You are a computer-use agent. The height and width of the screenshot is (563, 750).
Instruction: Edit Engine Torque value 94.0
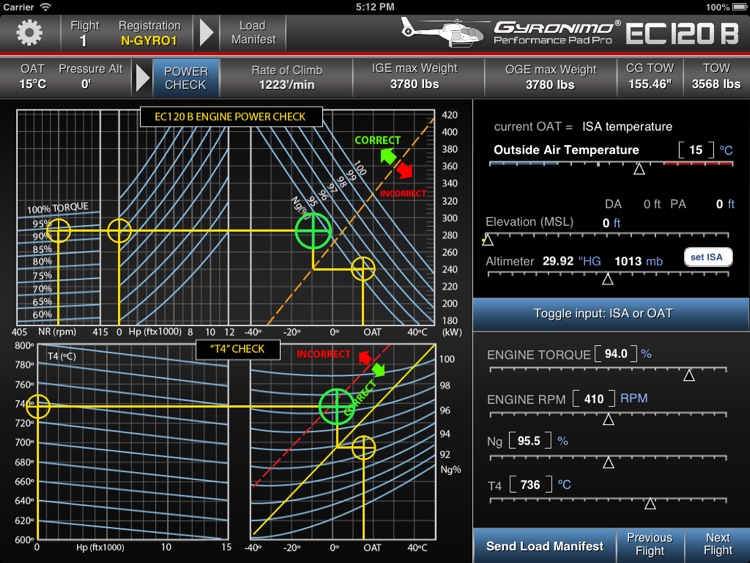(x=616, y=354)
